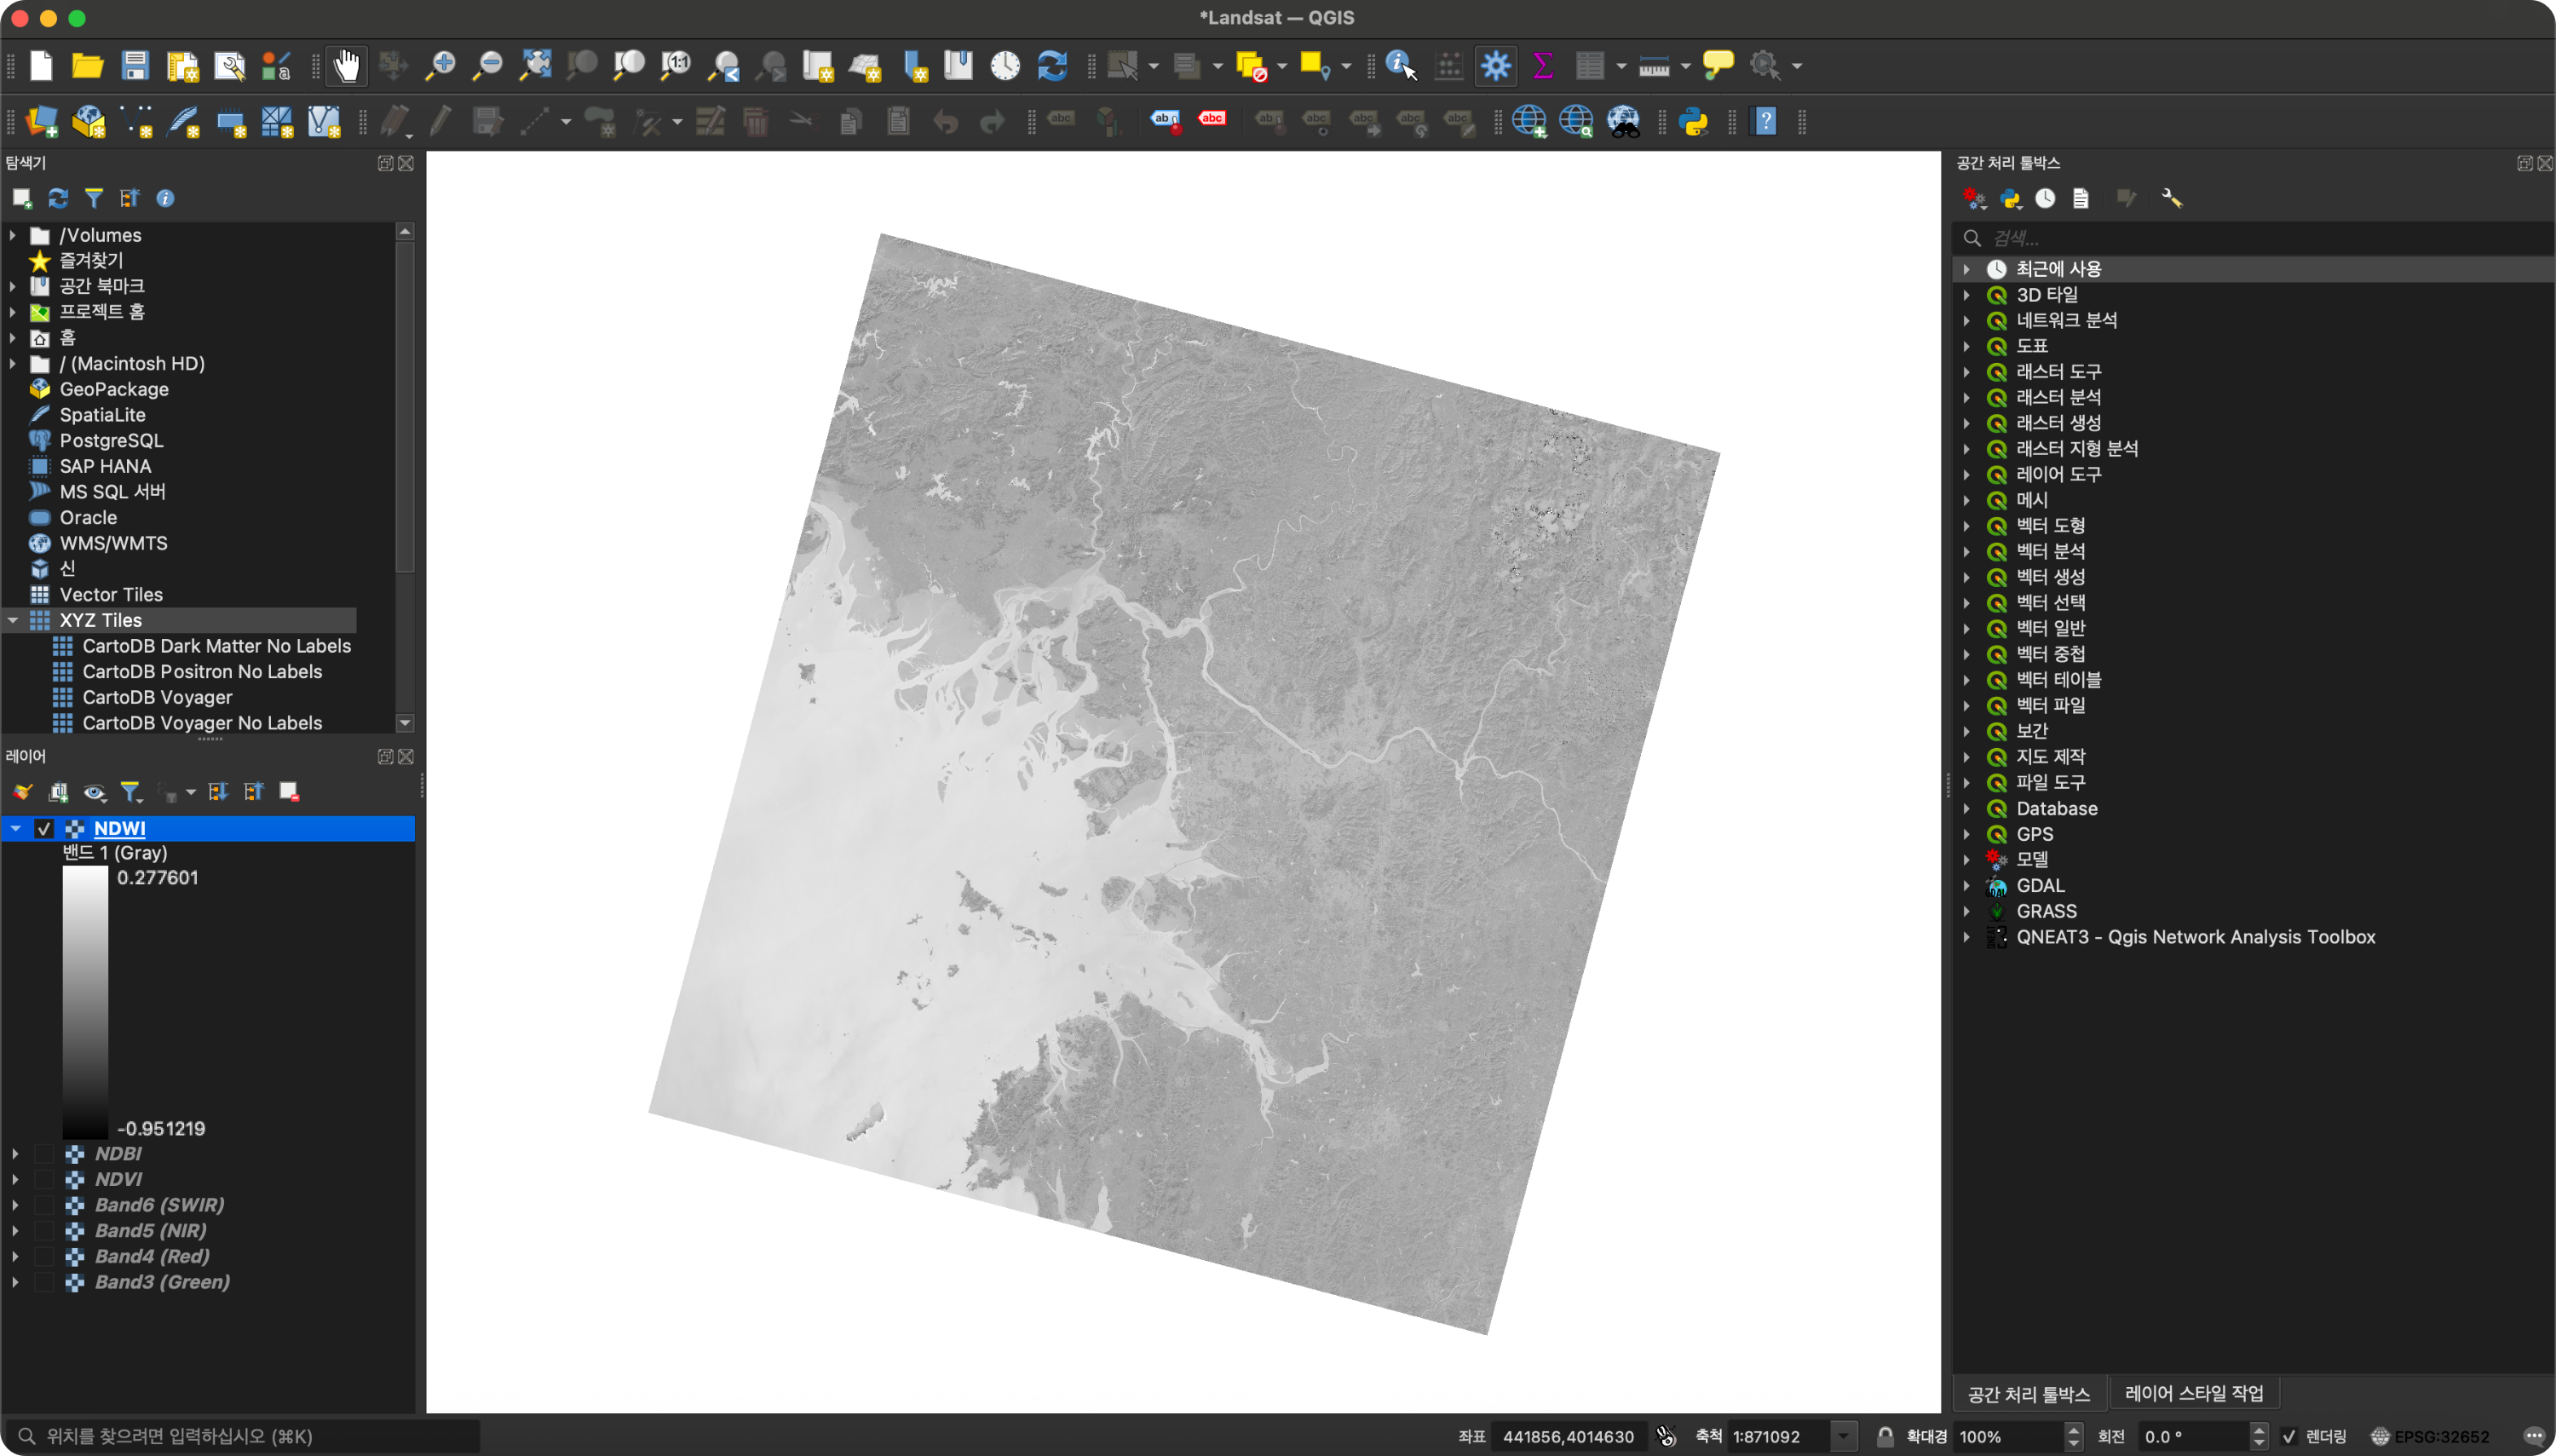Open the Identify Features tool
The image size is (2556, 1456).
[x=1400, y=66]
